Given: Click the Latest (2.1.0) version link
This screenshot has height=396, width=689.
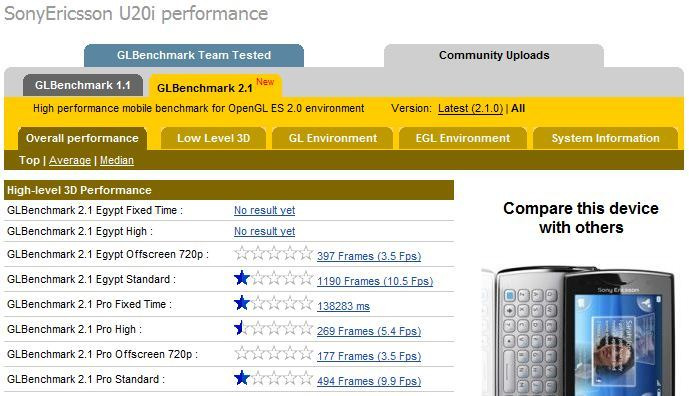Looking at the screenshot, I should [x=470, y=109].
